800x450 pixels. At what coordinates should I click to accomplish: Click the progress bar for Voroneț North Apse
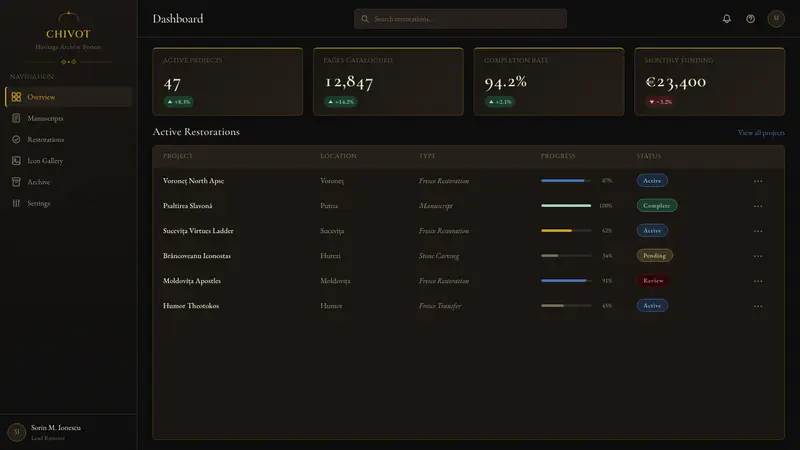pos(566,181)
